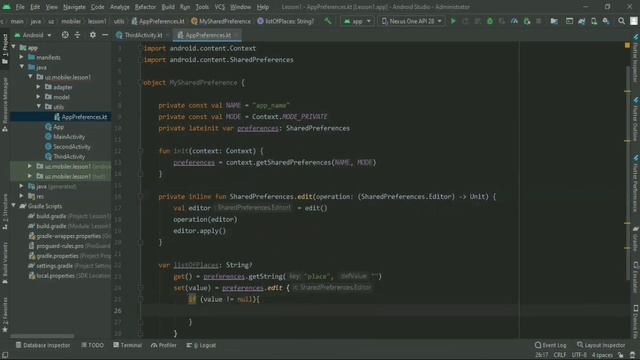
Task: Toggle Resource Manager side panel
Action: pyautogui.click(x=5, y=104)
